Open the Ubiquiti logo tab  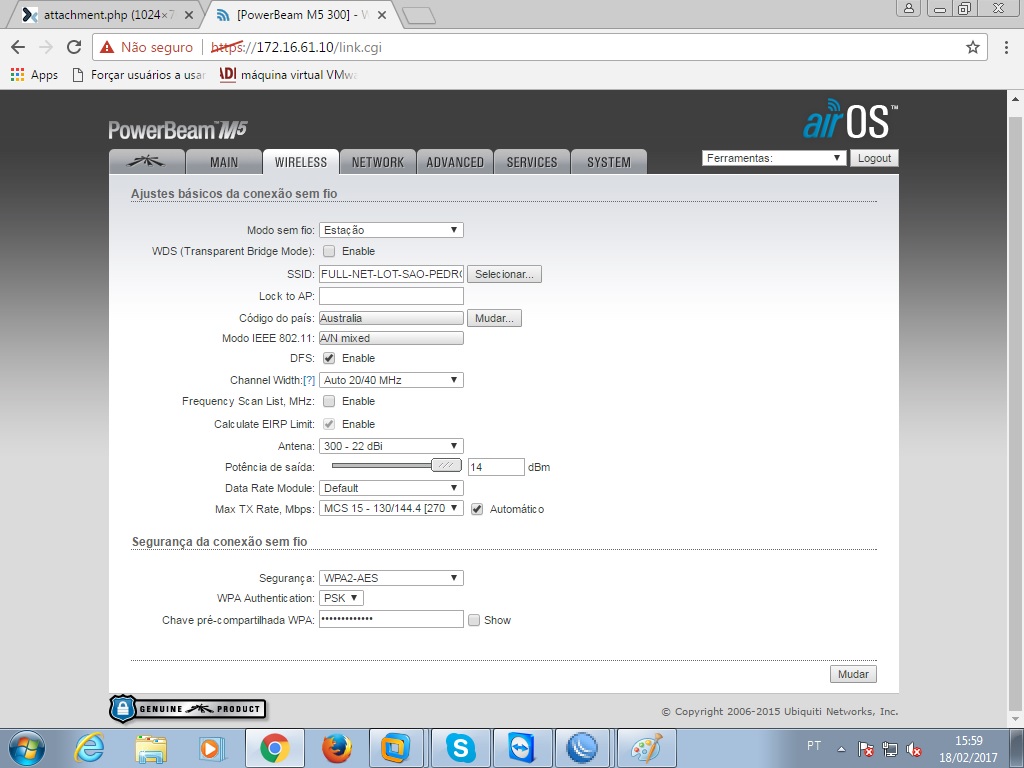click(146, 162)
